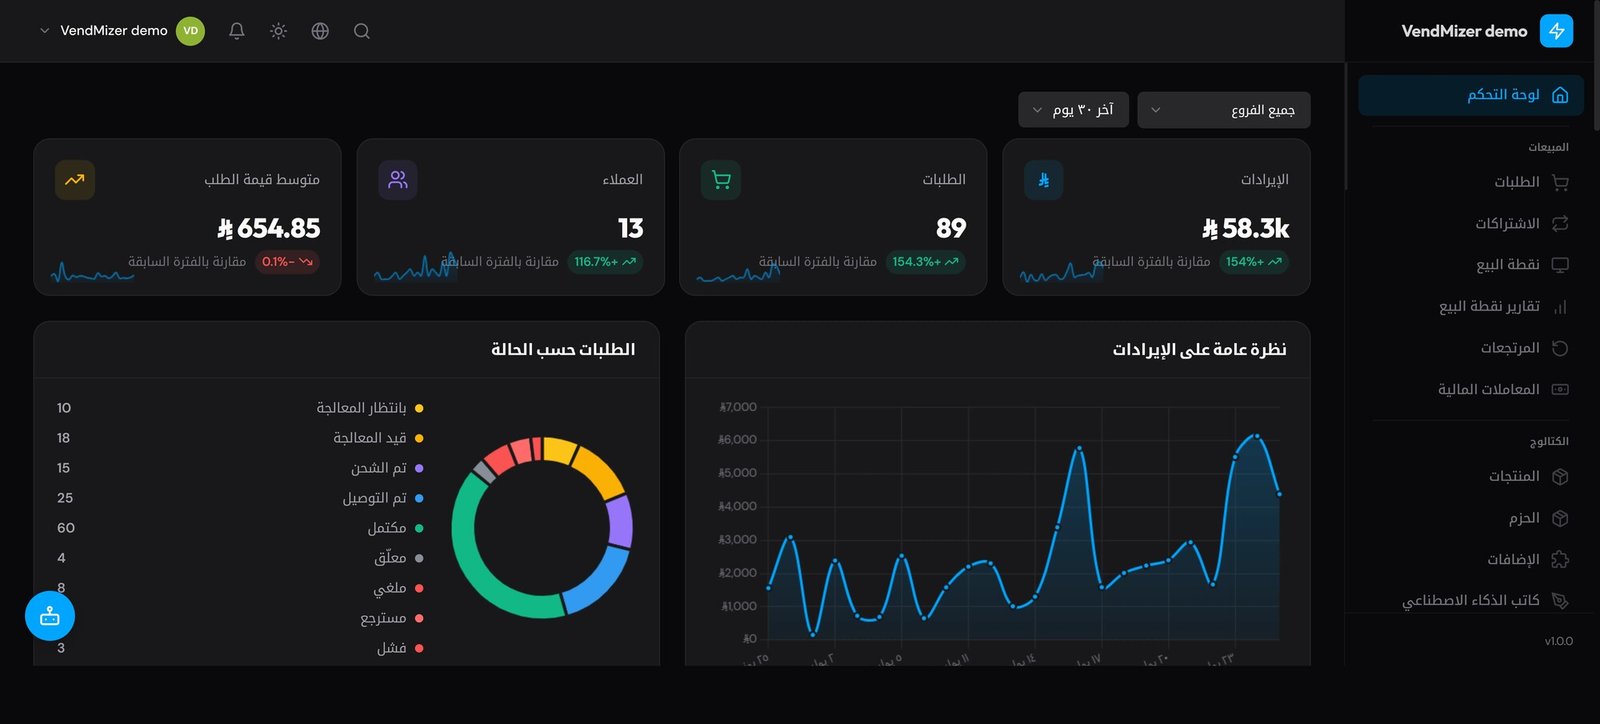Click the 654.85 average order value
Screen dimensions: 1600x724
(269, 229)
